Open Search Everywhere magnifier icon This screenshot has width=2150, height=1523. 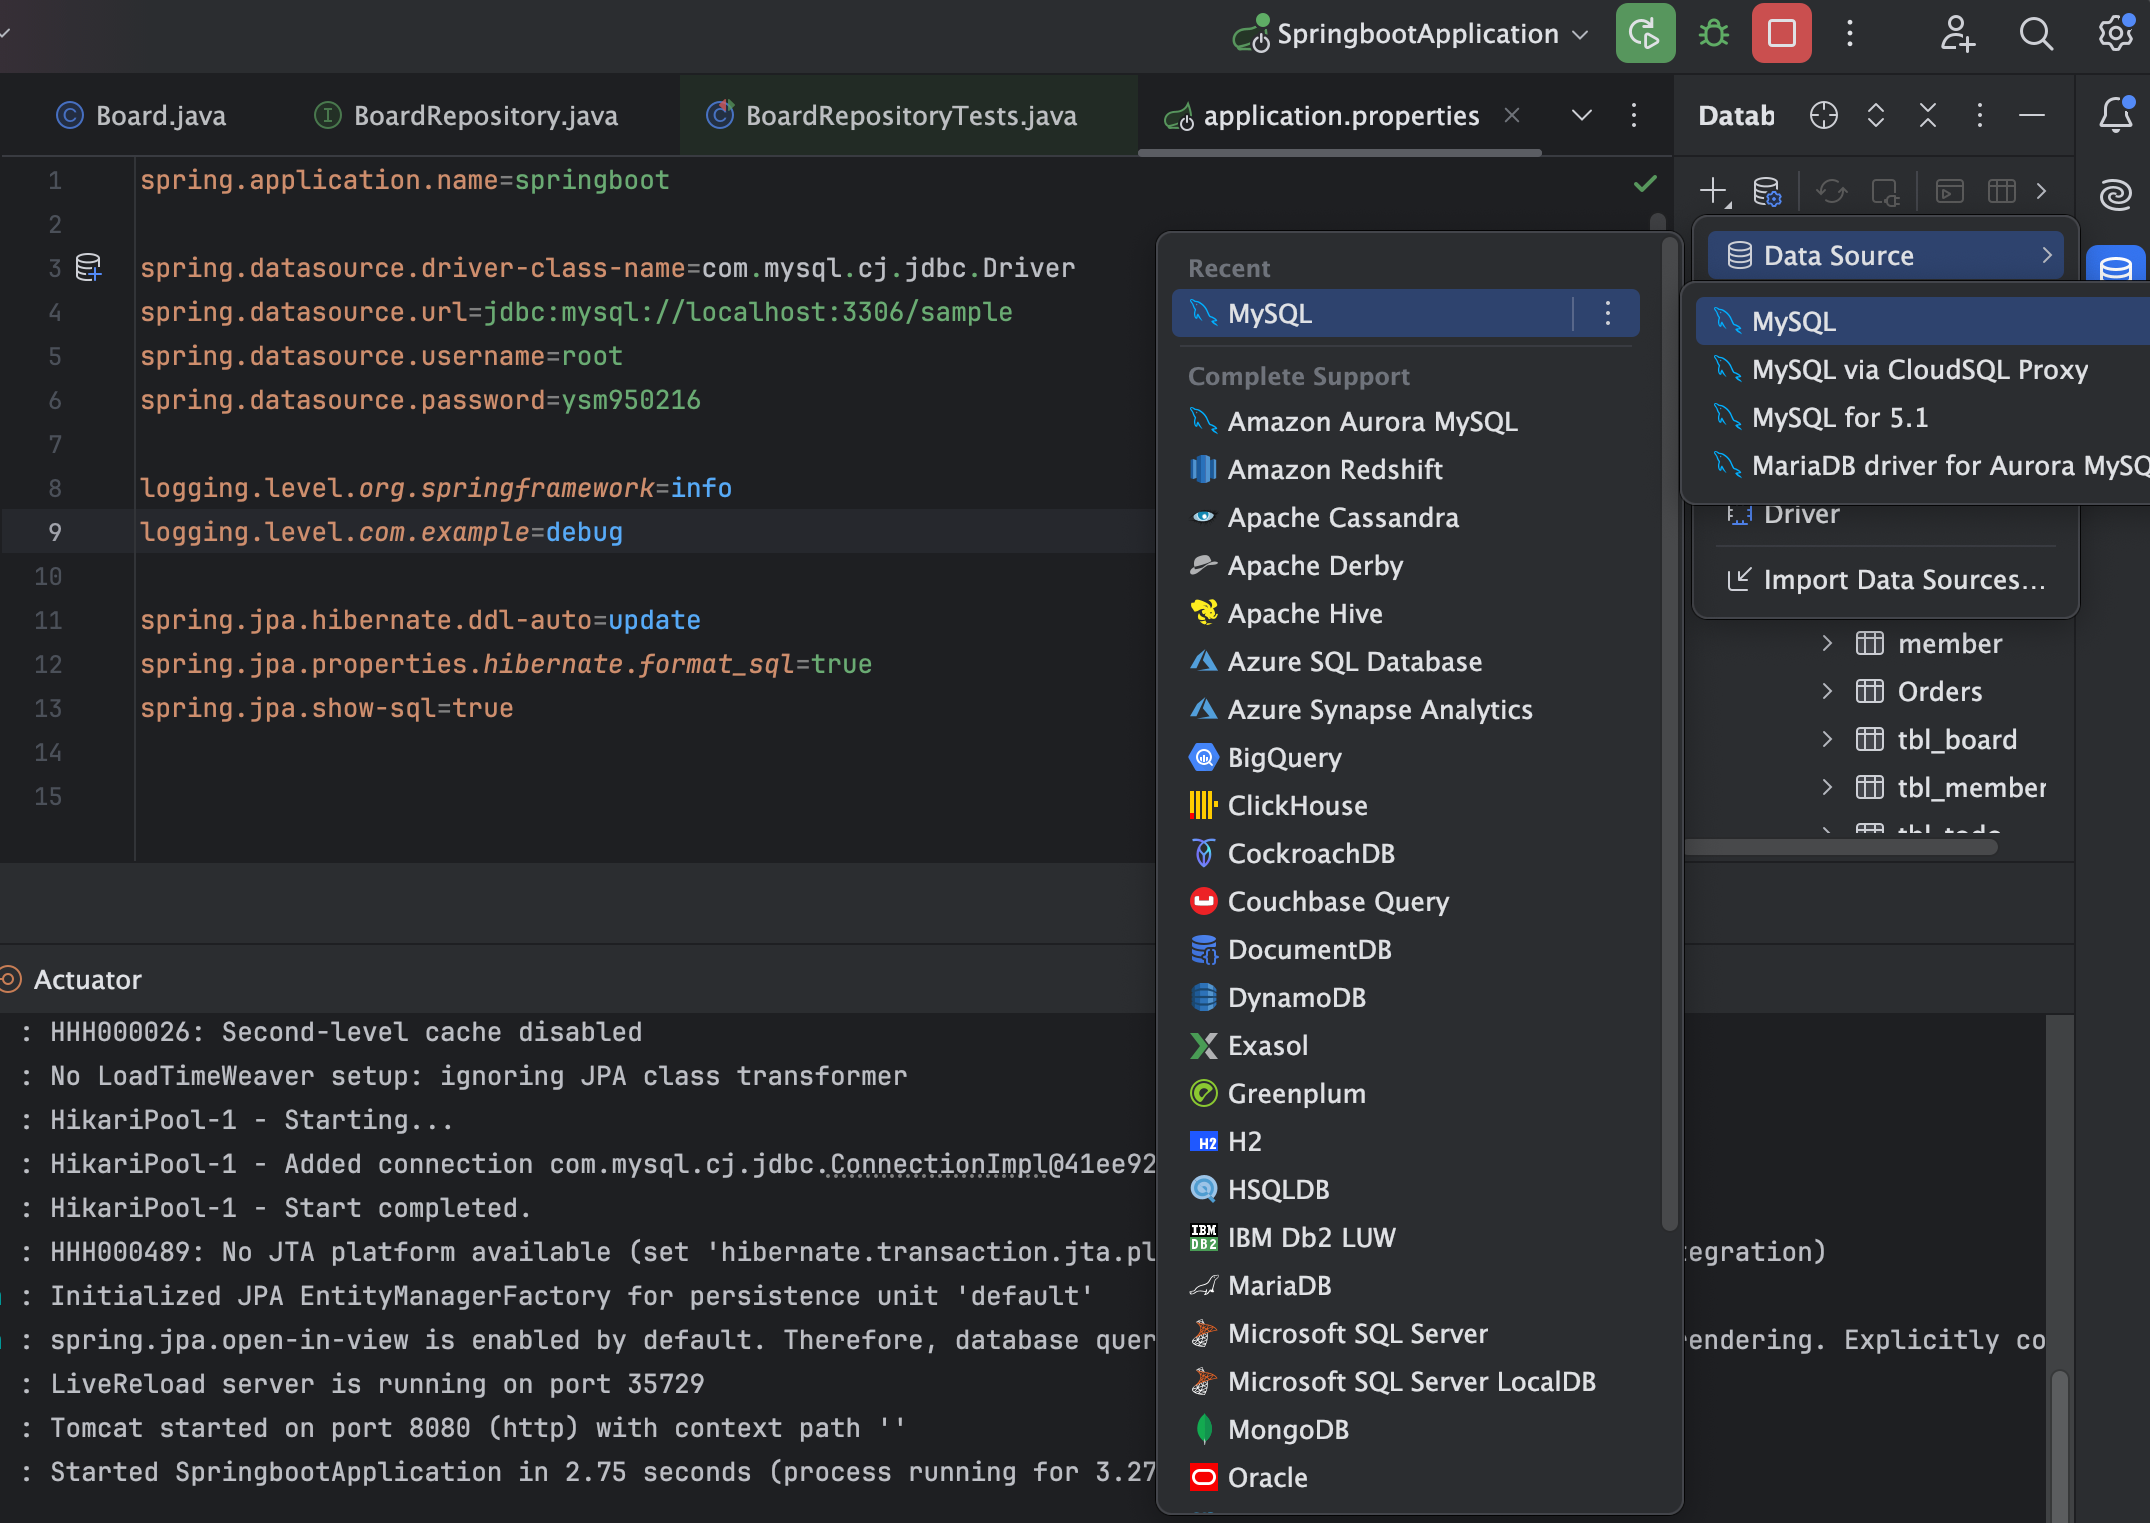pos(2036,34)
